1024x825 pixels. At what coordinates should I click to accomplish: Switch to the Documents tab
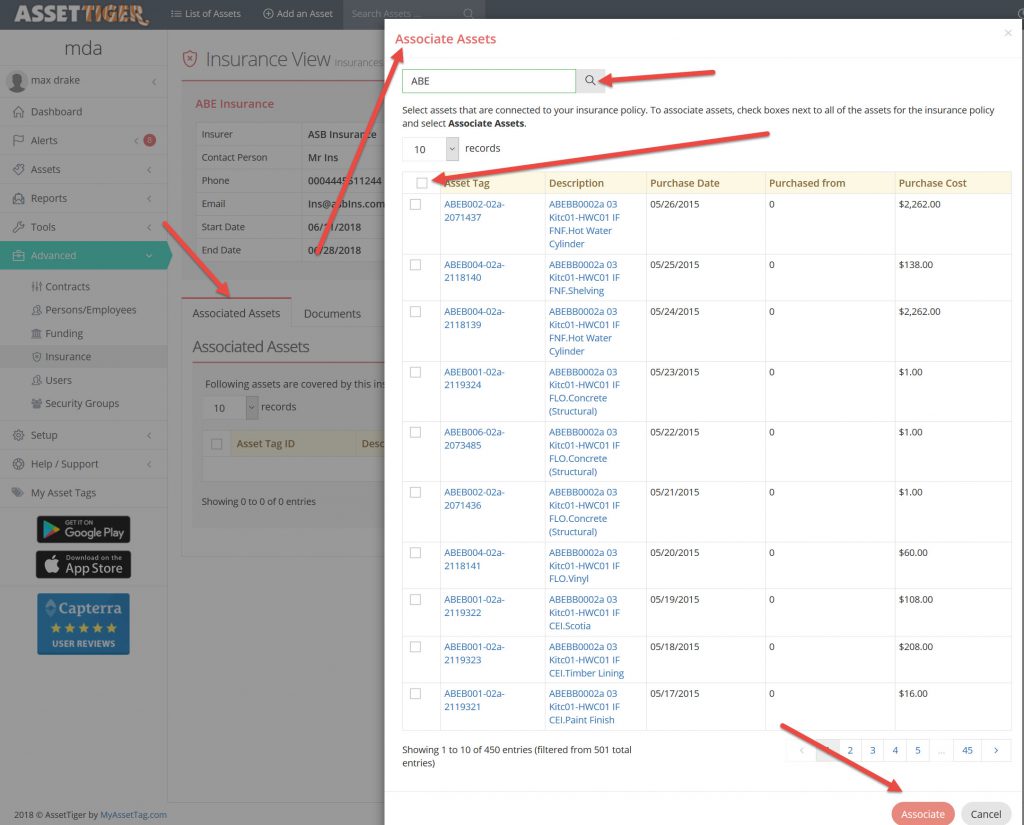332,313
